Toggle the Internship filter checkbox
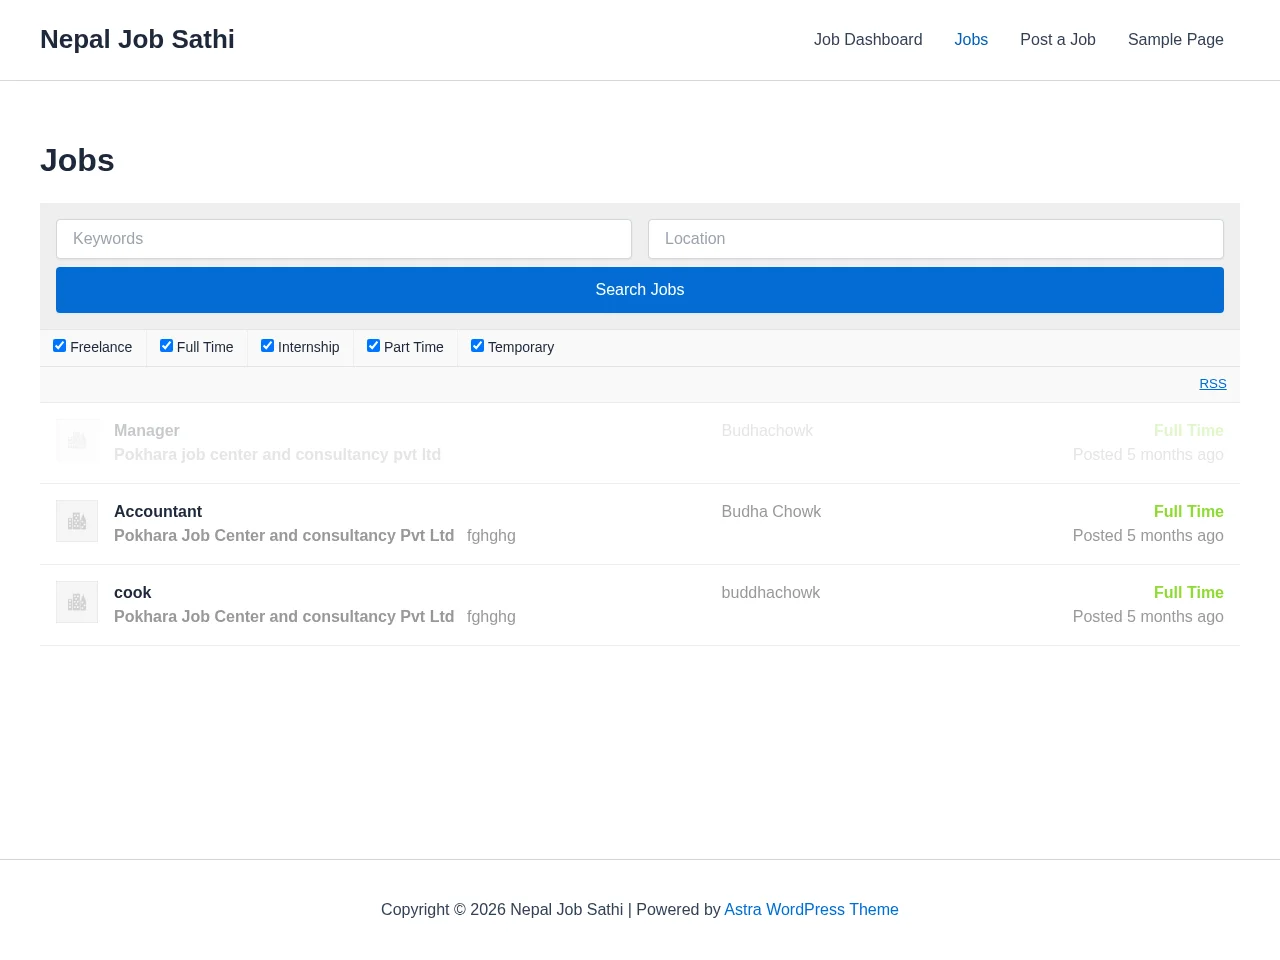Image resolution: width=1280 pixels, height=960 pixels. (x=267, y=346)
